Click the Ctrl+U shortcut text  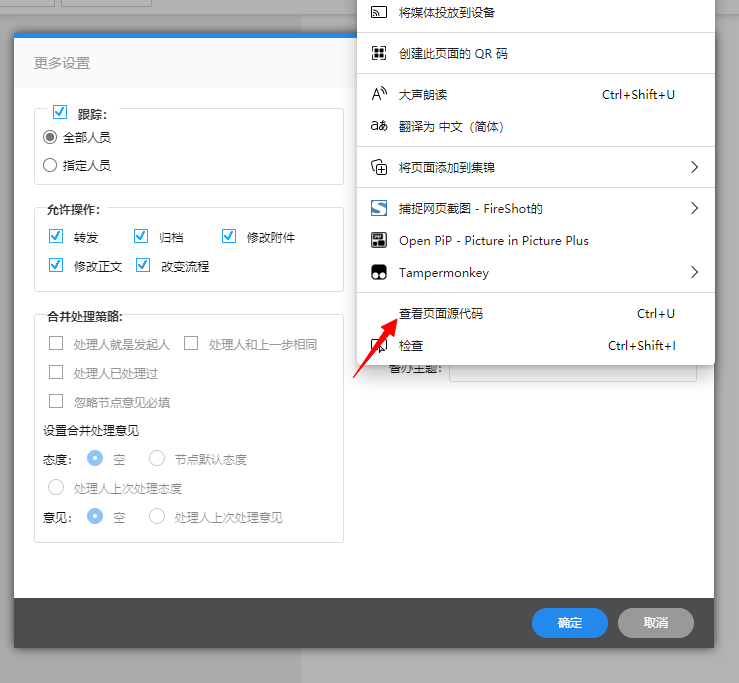pyautogui.click(x=656, y=313)
